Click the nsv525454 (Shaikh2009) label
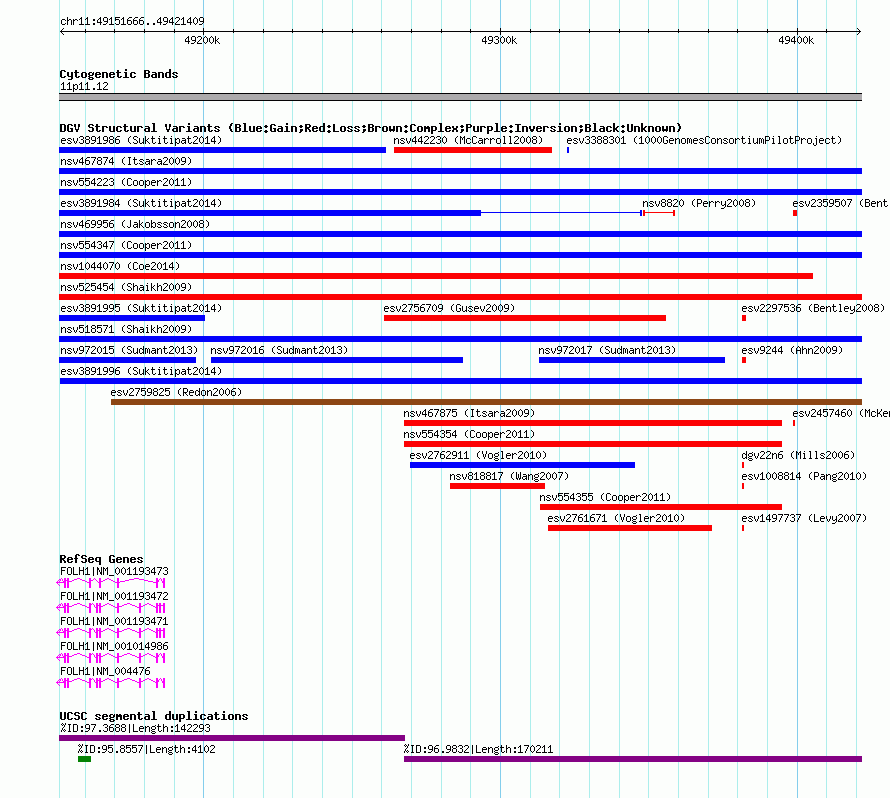This screenshot has height=798, width=890. (126, 287)
